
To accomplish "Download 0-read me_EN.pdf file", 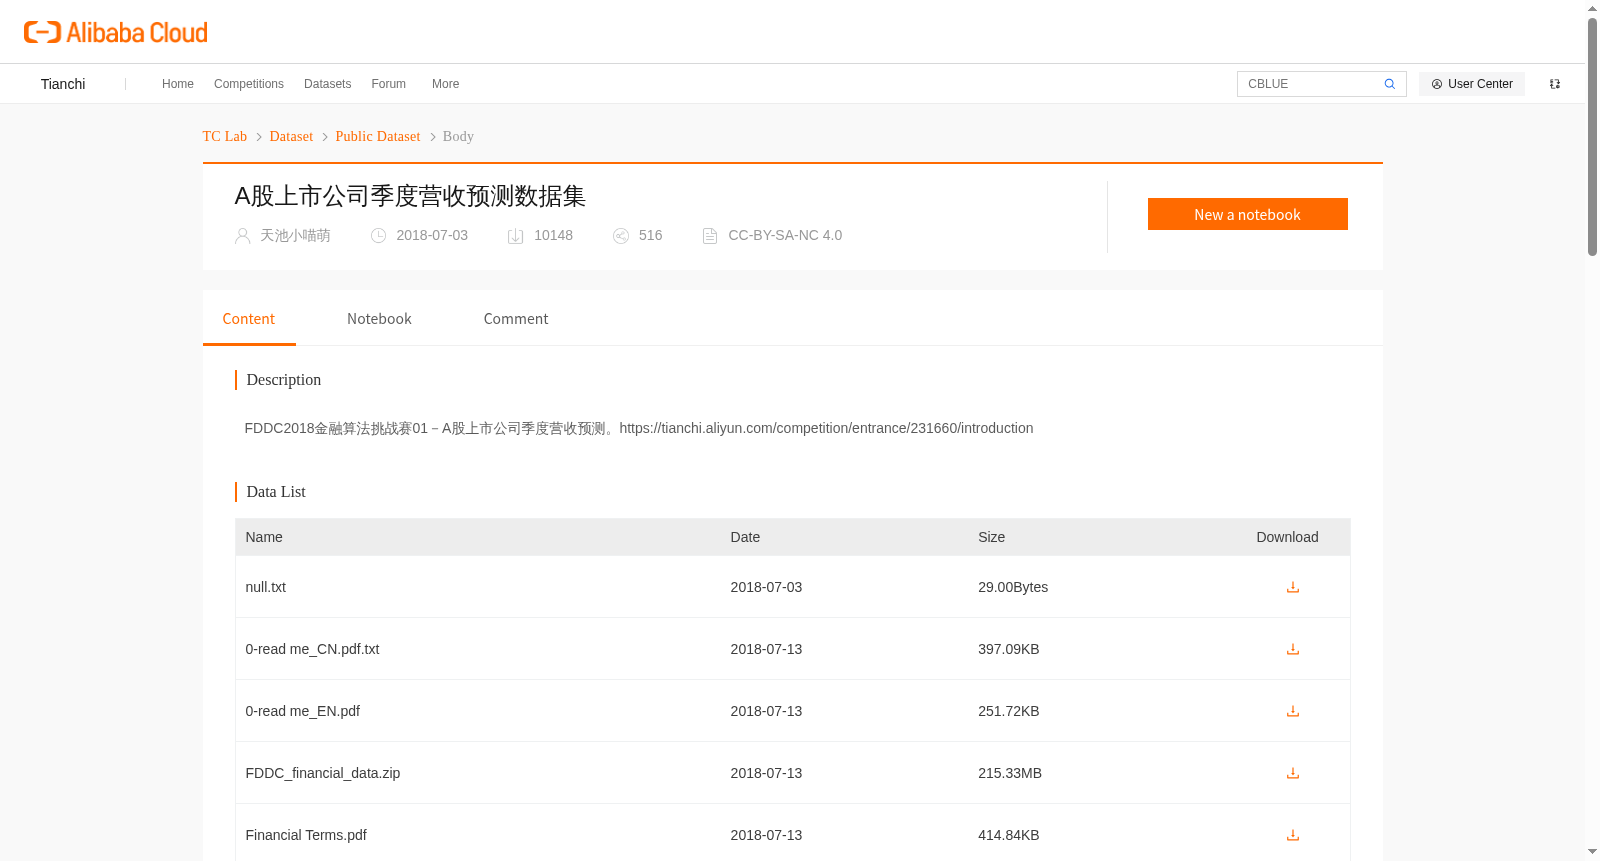I will (x=1293, y=711).
